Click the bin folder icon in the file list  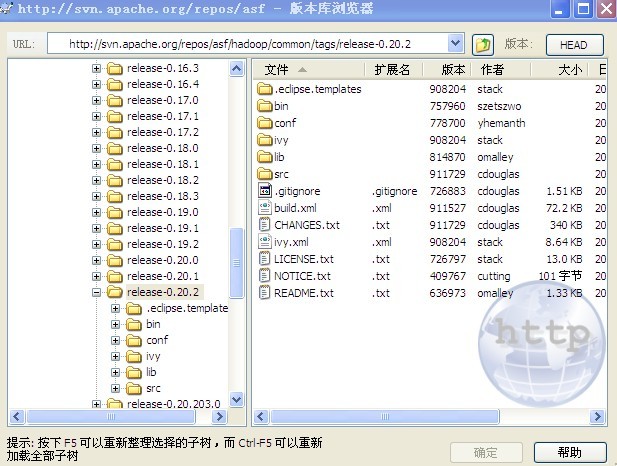(x=264, y=106)
